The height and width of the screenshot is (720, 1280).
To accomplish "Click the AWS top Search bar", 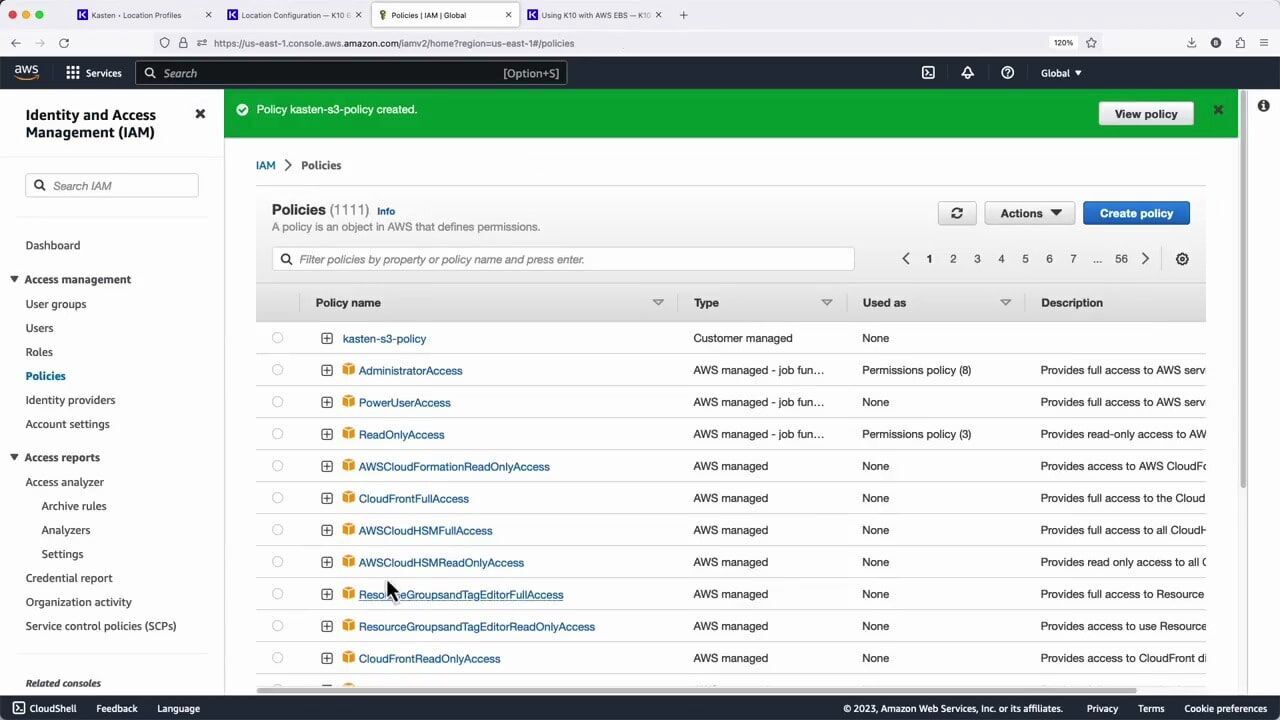I will click(x=351, y=73).
